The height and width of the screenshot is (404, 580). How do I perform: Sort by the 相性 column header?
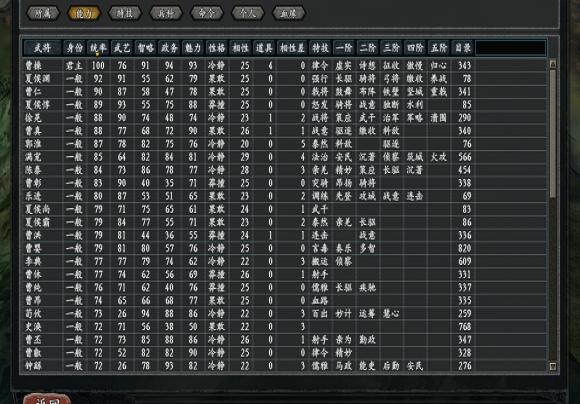pos(240,48)
